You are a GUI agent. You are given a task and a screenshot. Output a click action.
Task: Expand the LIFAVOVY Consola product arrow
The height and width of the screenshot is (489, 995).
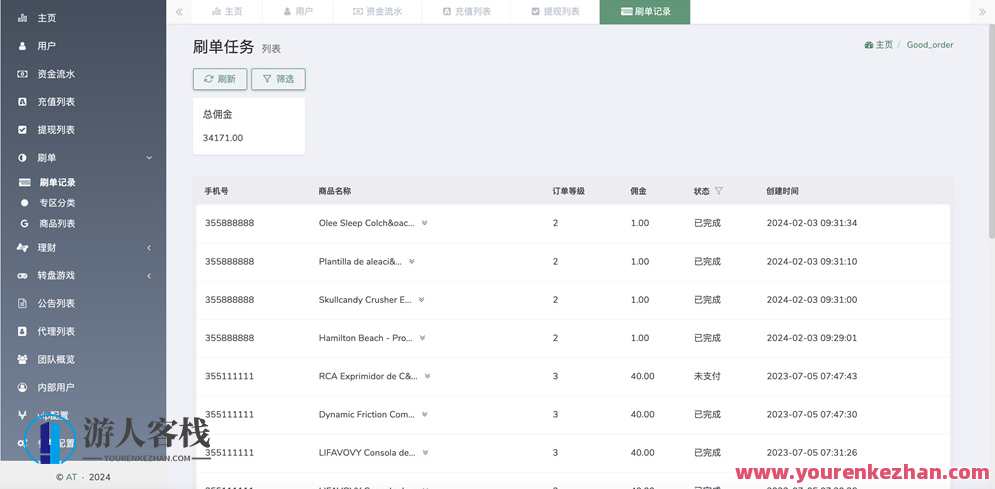coord(425,453)
